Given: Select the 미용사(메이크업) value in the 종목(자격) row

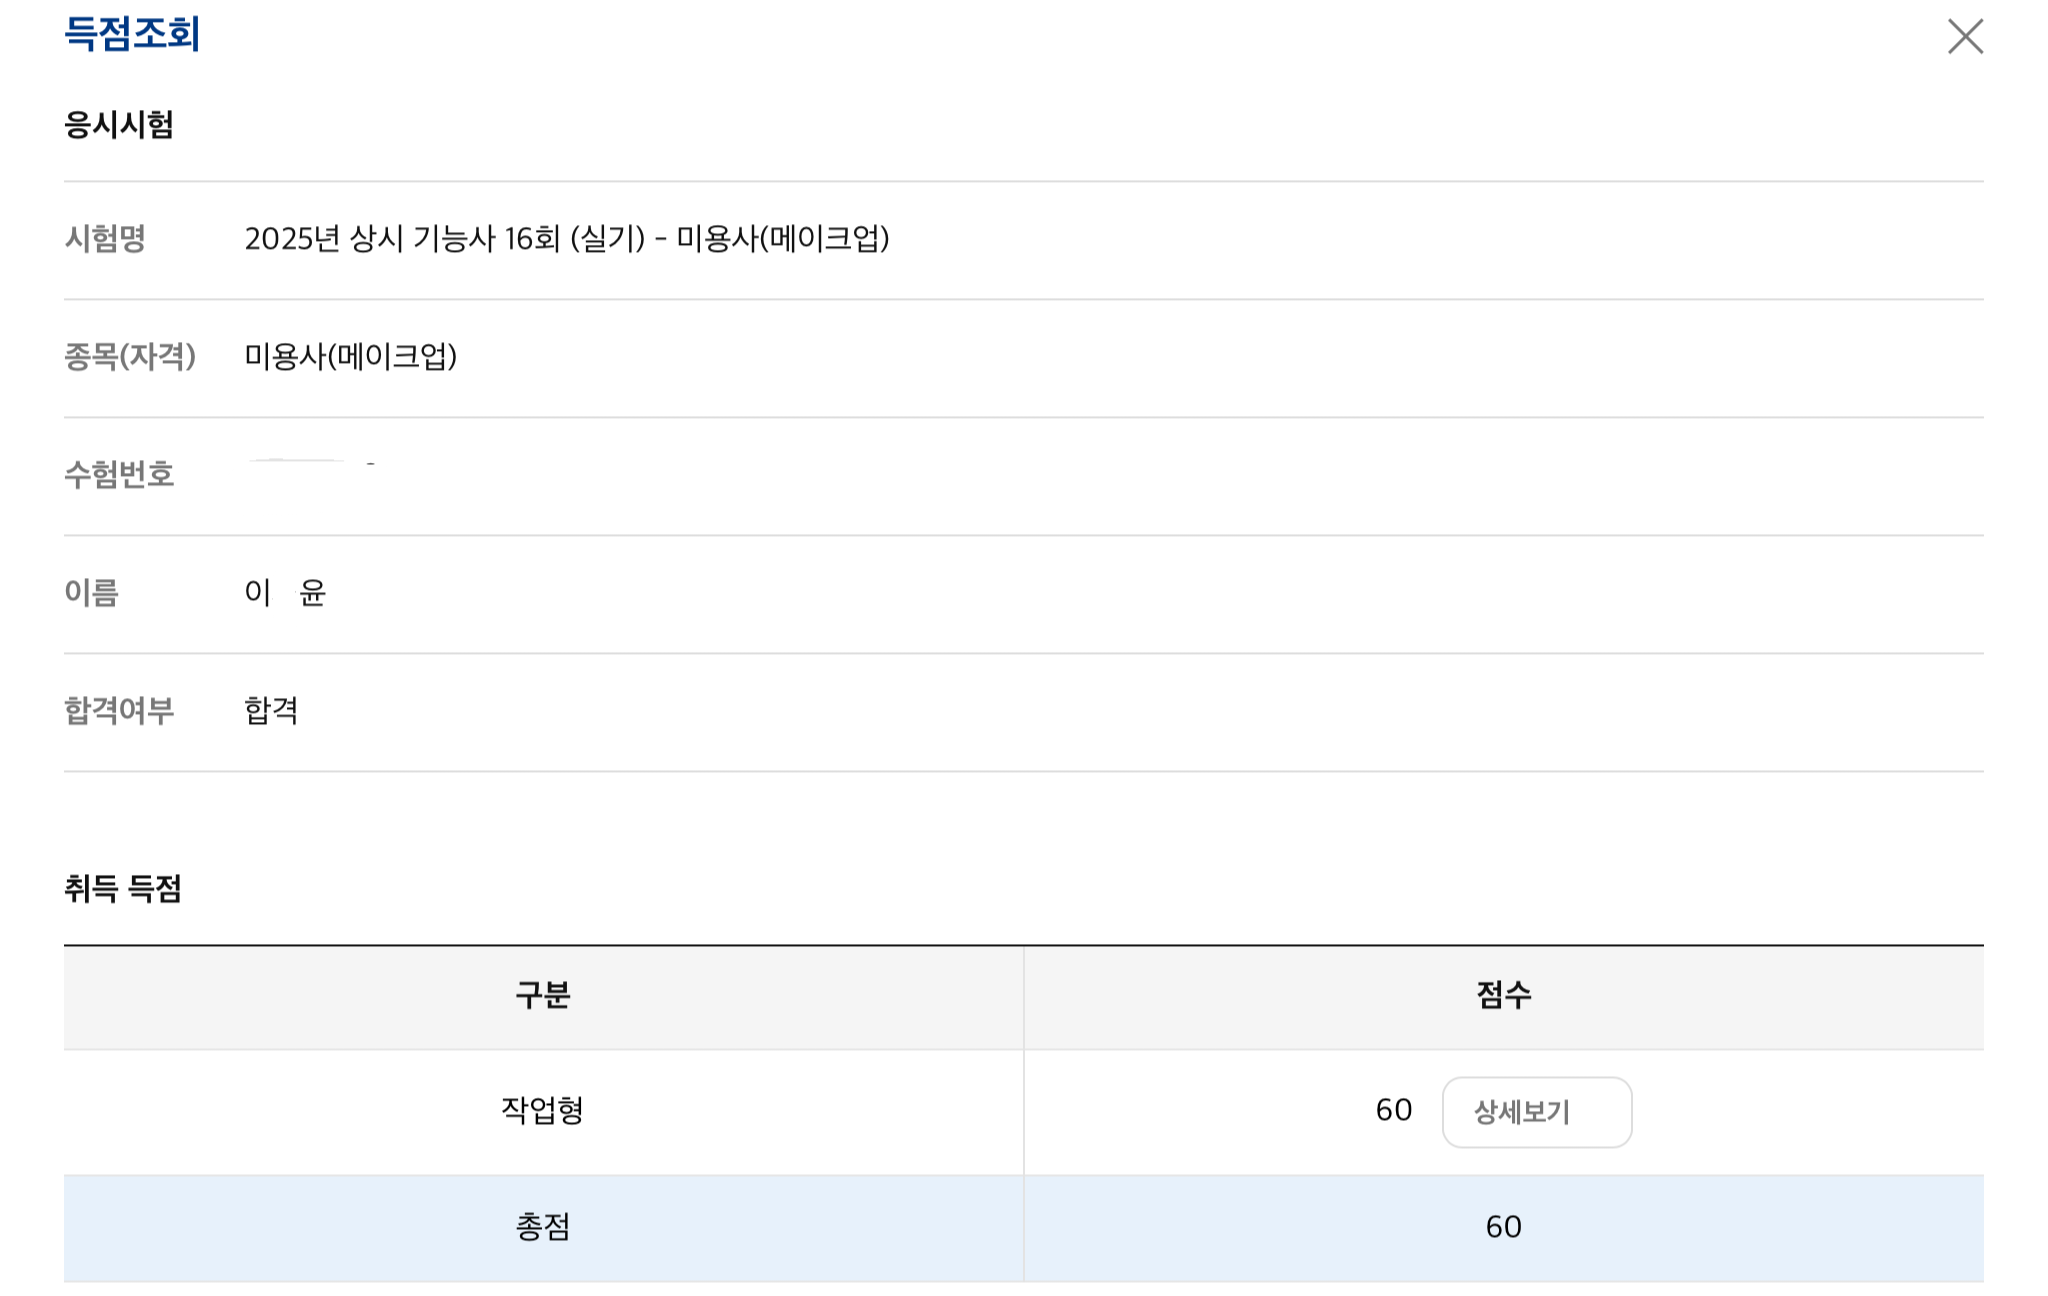Looking at the screenshot, I should tap(350, 357).
